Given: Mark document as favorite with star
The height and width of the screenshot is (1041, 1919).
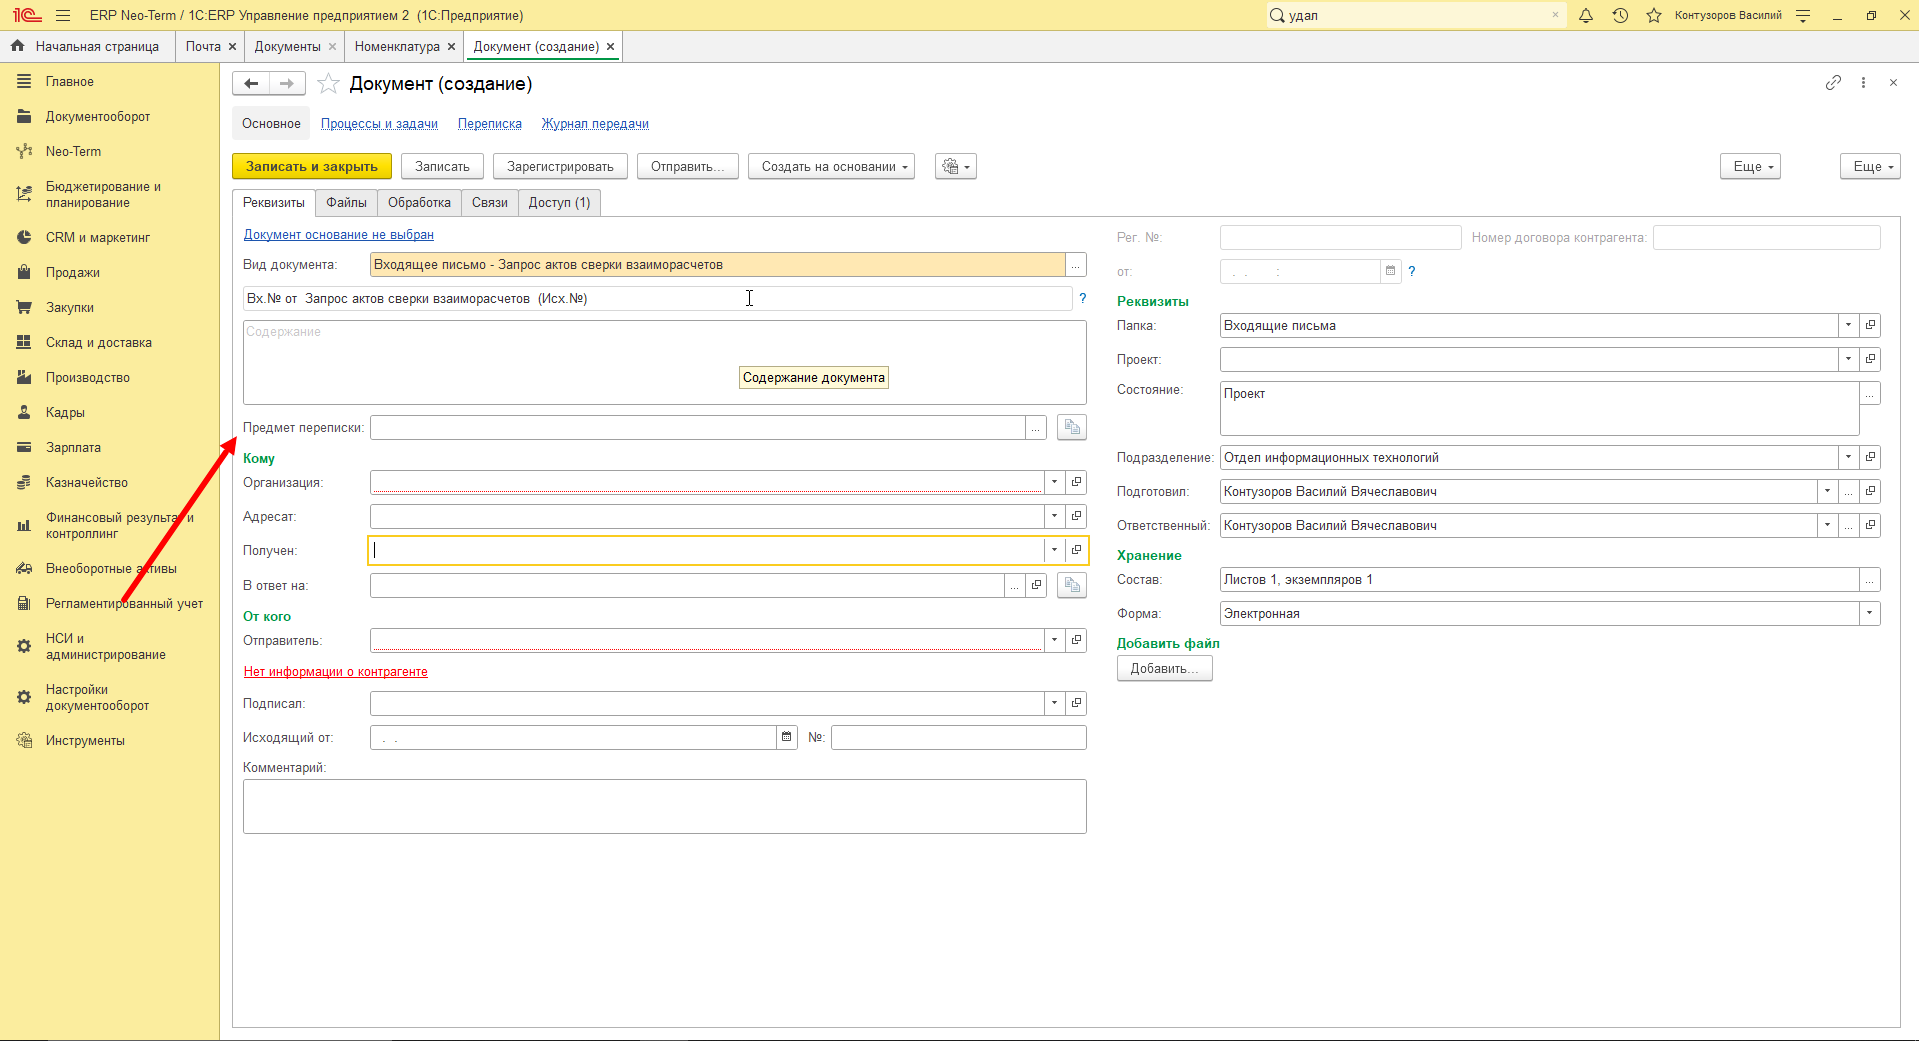Looking at the screenshot, I should tap(328, 84).
